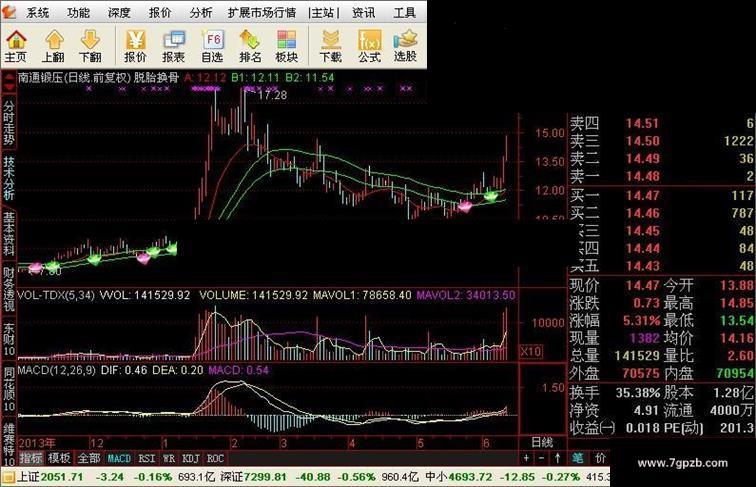Click the red arrows icon atop left sidebar
This screenshot has width=756, height=487.
pyautogui.click(x=9, y=83)
